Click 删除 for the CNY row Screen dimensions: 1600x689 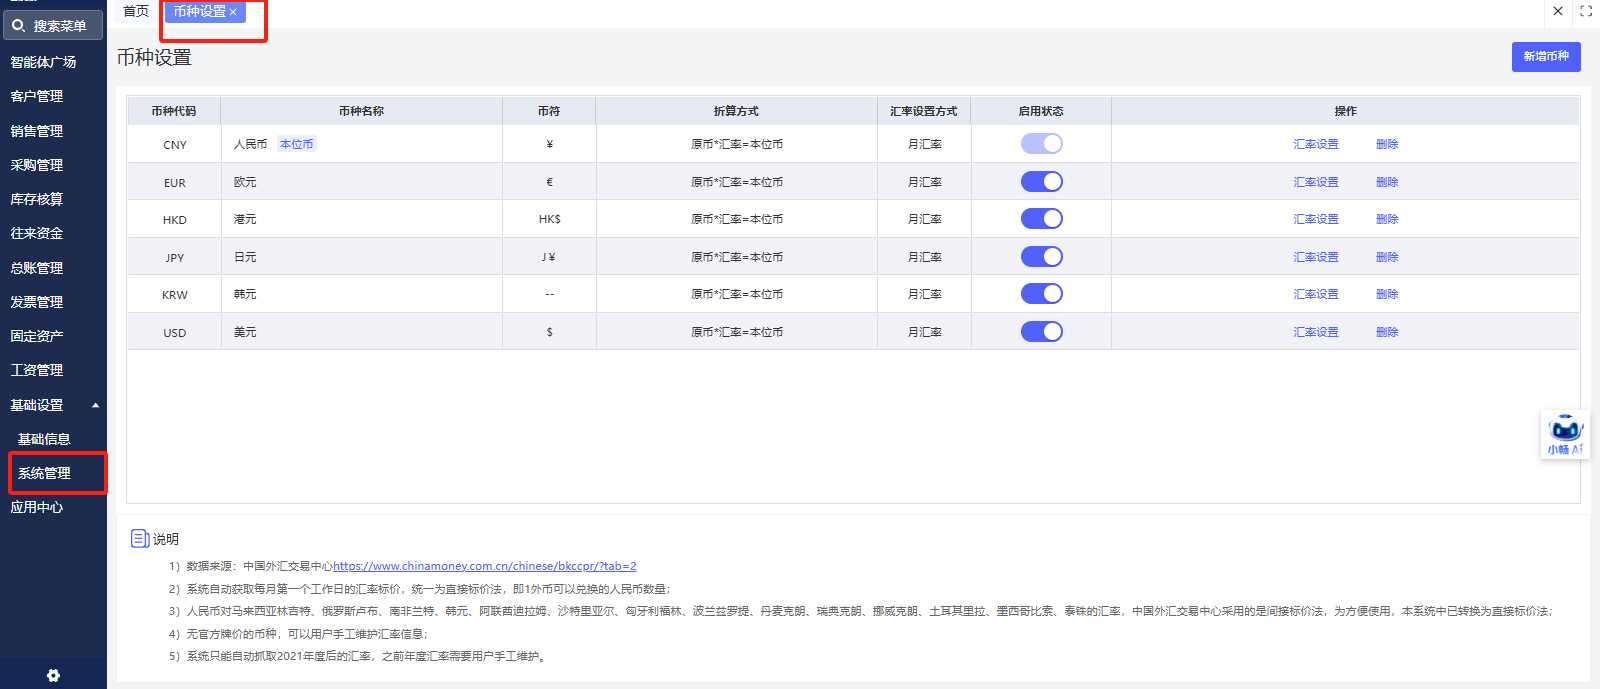click(1387, 144)
